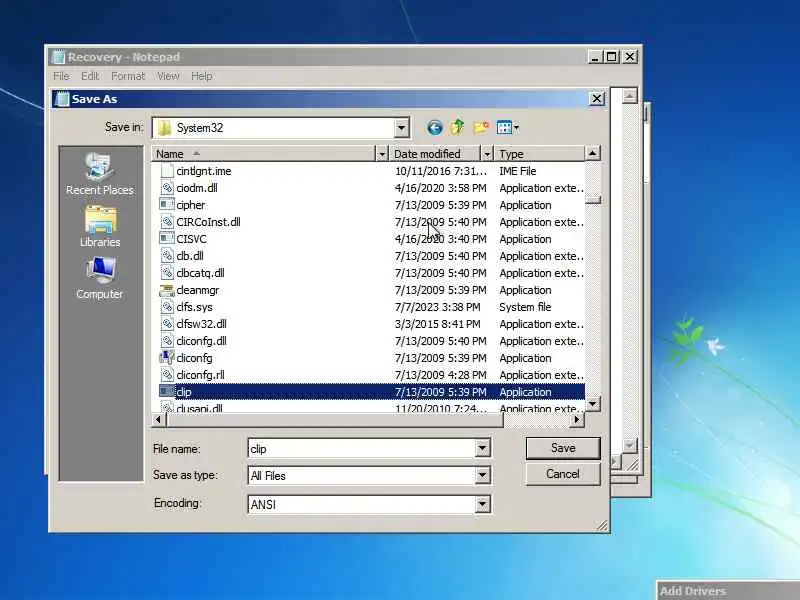Screen dimensions: 800x600
Task: Open the Notepad File menu
Action: [61, 76]
